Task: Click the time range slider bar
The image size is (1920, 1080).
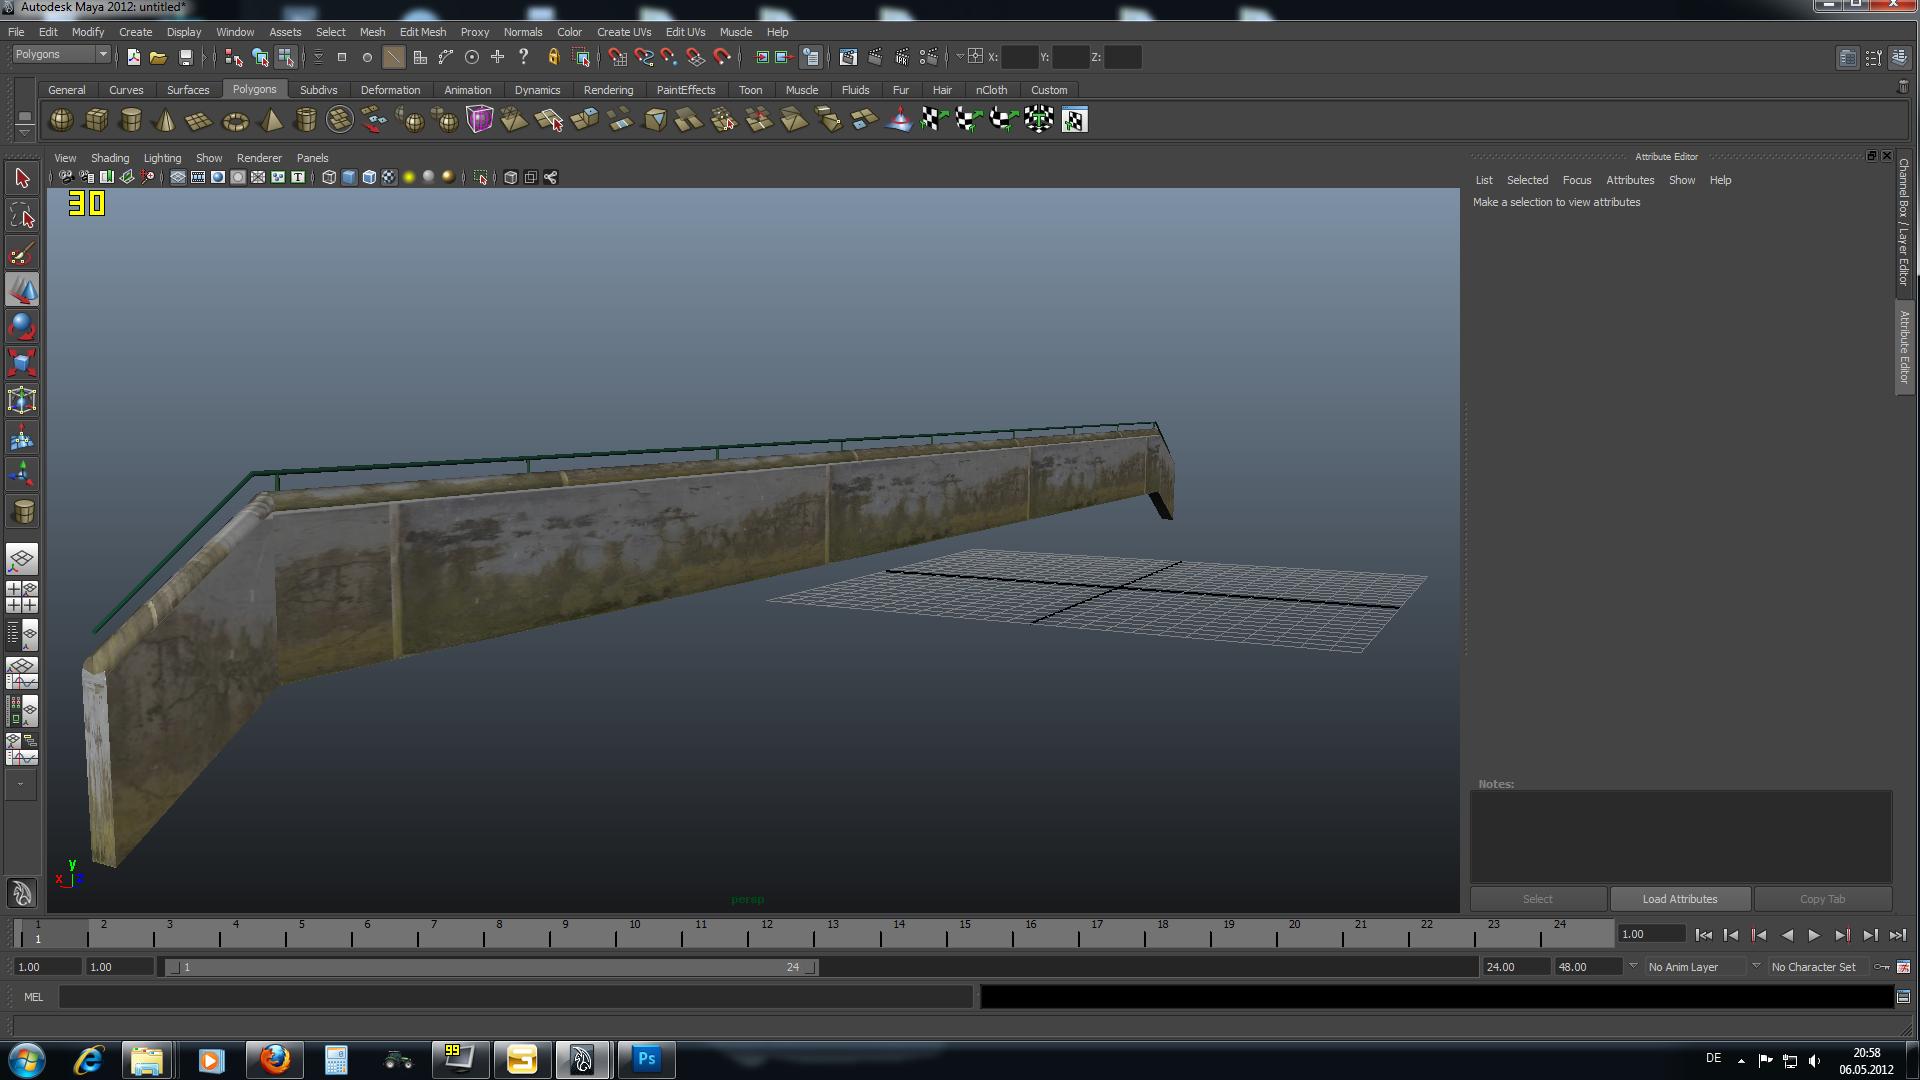Action: point(491,967)
